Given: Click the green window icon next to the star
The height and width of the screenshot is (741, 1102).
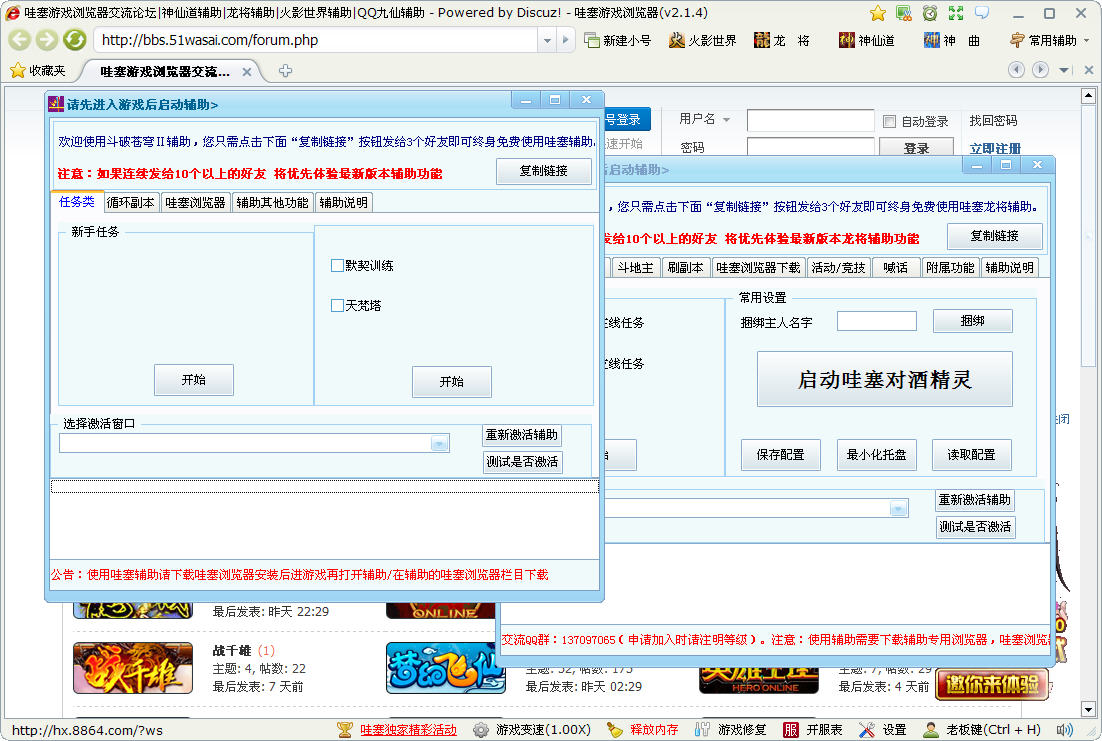Looking at the screenshot, I should coord(904,13).
